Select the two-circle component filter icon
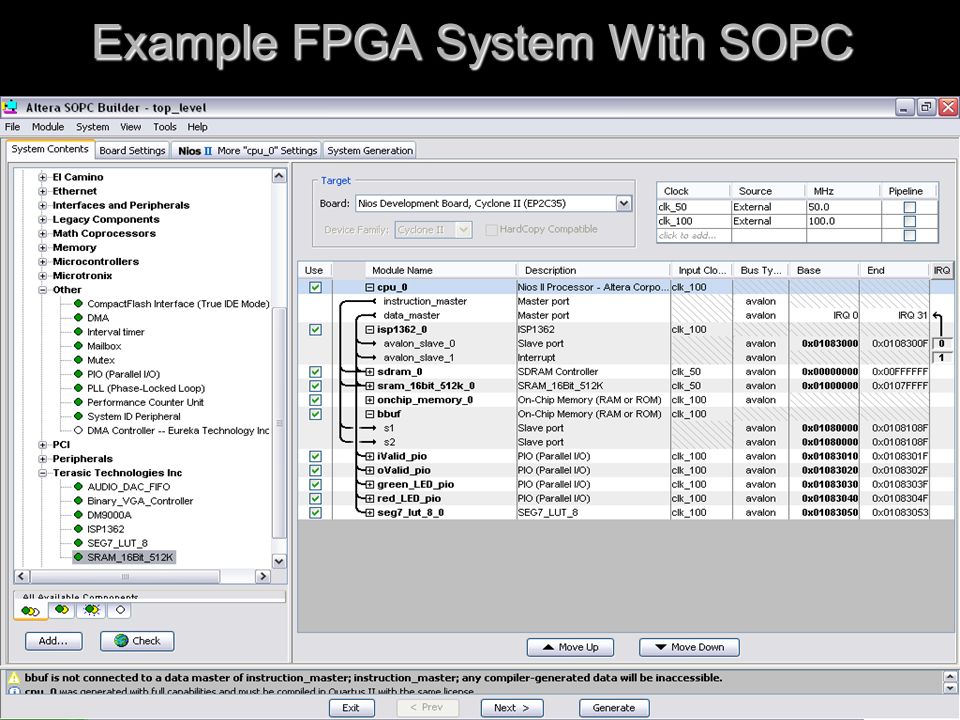The image size is (960, 720). pos(62,610)
